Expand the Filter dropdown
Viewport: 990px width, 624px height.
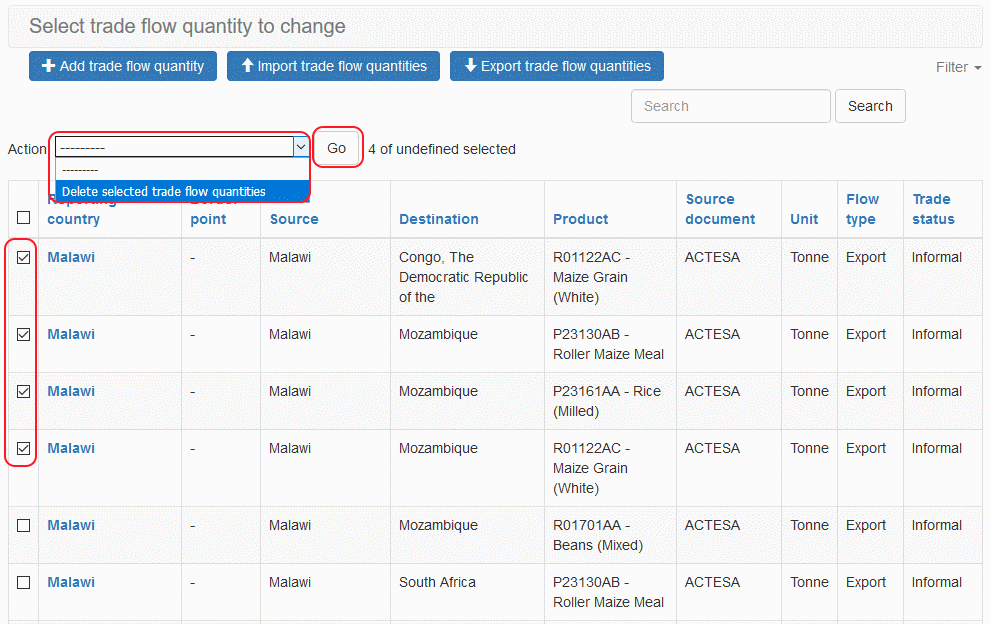click(x=958, y=67)
